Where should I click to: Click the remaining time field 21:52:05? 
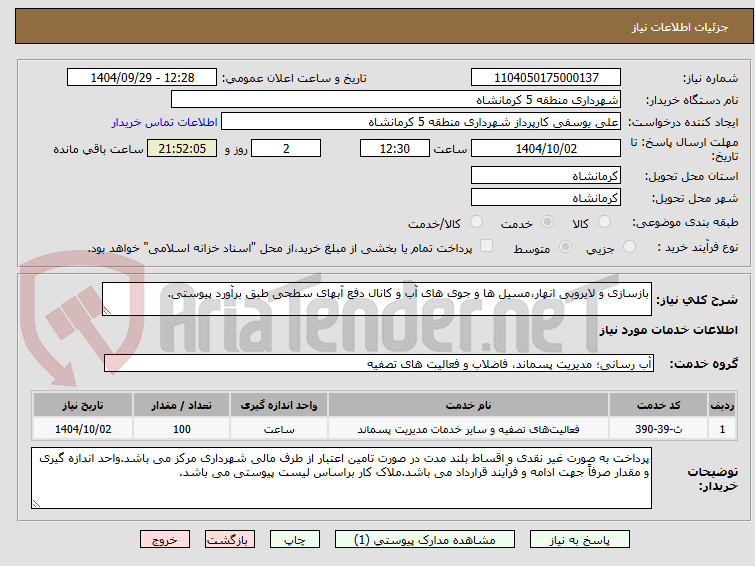click(182, 148)
